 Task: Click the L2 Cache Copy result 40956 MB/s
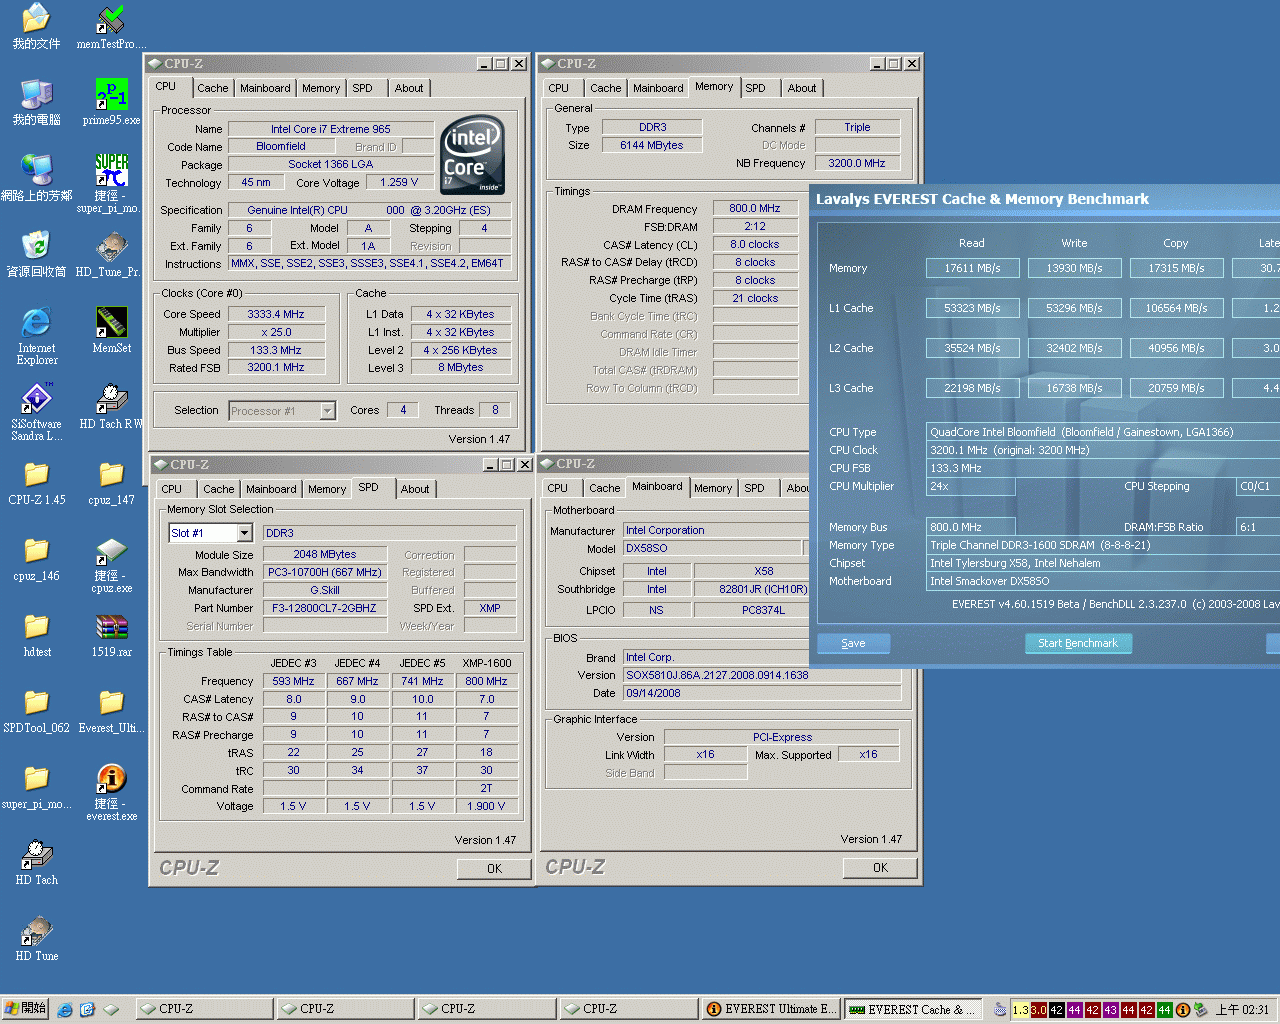[1176, 348]
